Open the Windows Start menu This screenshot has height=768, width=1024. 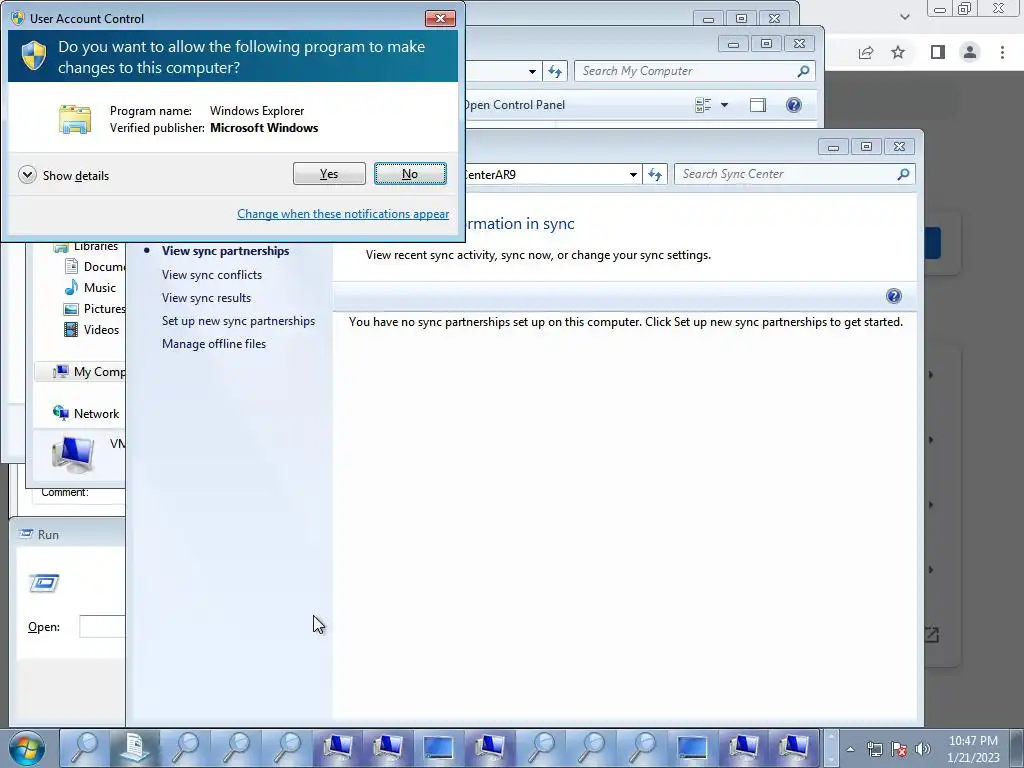coord(27,748)
